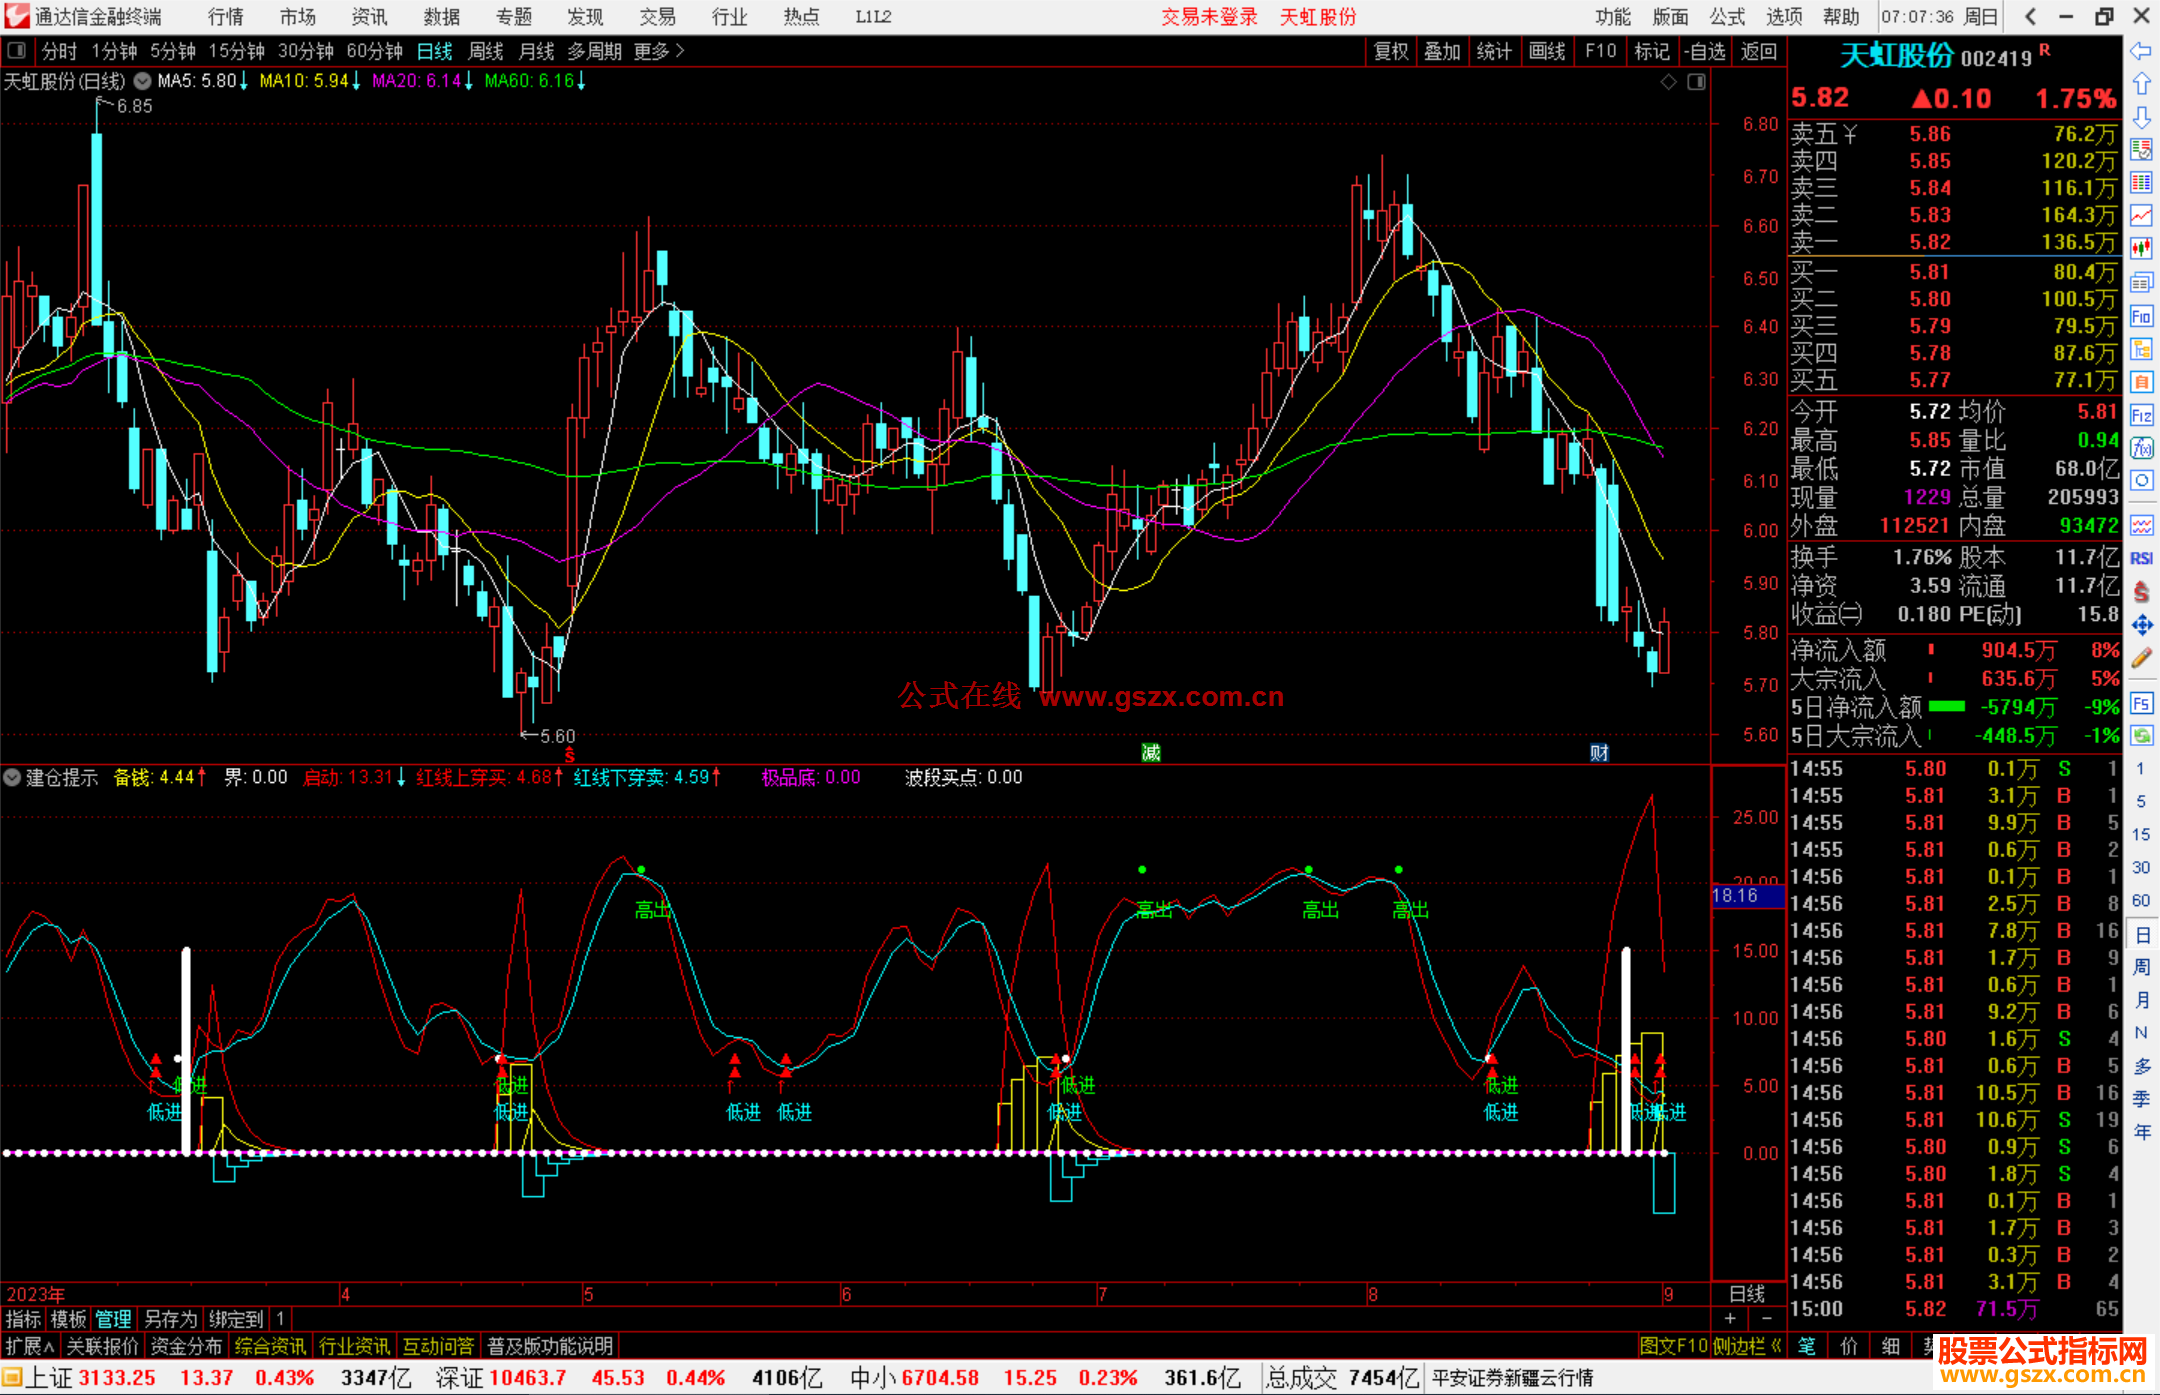Open the quotation grid table icon
Image resolution: width=2160 pixels, height=1395 pixels.
(x=2141, y=183)
